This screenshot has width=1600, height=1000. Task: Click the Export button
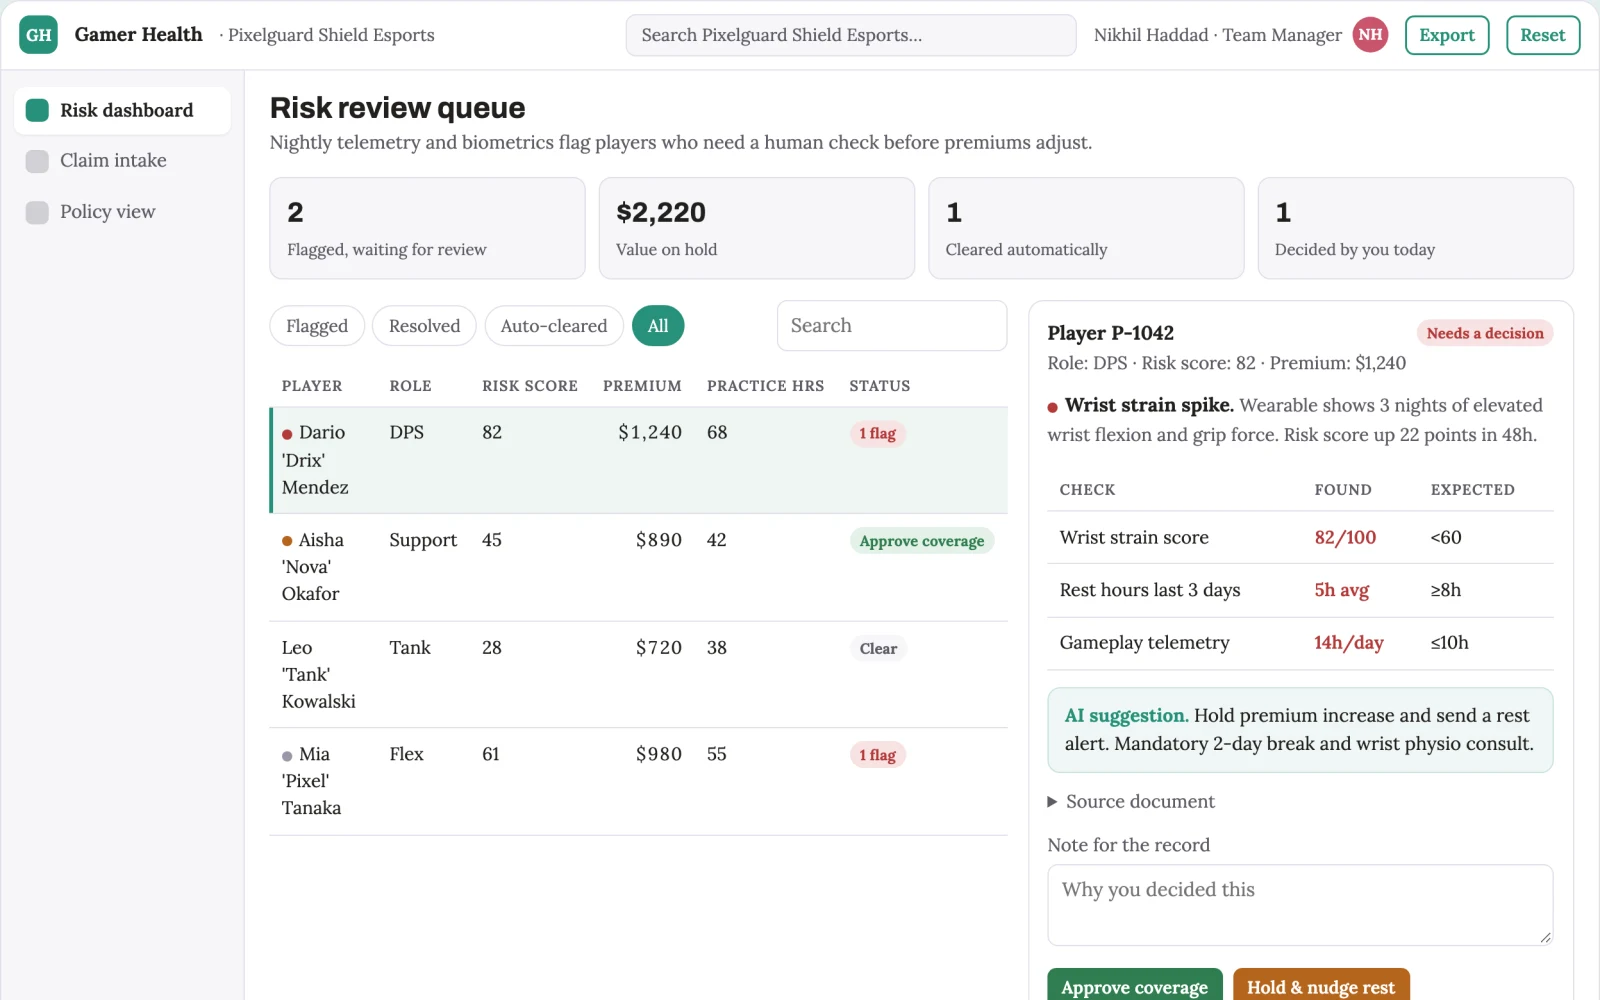[x=1447, y=35]
